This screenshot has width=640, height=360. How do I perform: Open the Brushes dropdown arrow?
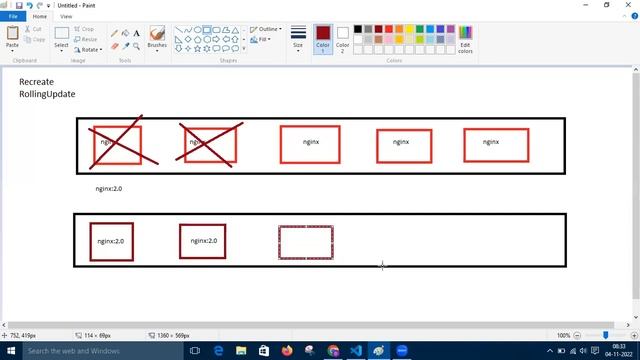(x=157, y=51)
